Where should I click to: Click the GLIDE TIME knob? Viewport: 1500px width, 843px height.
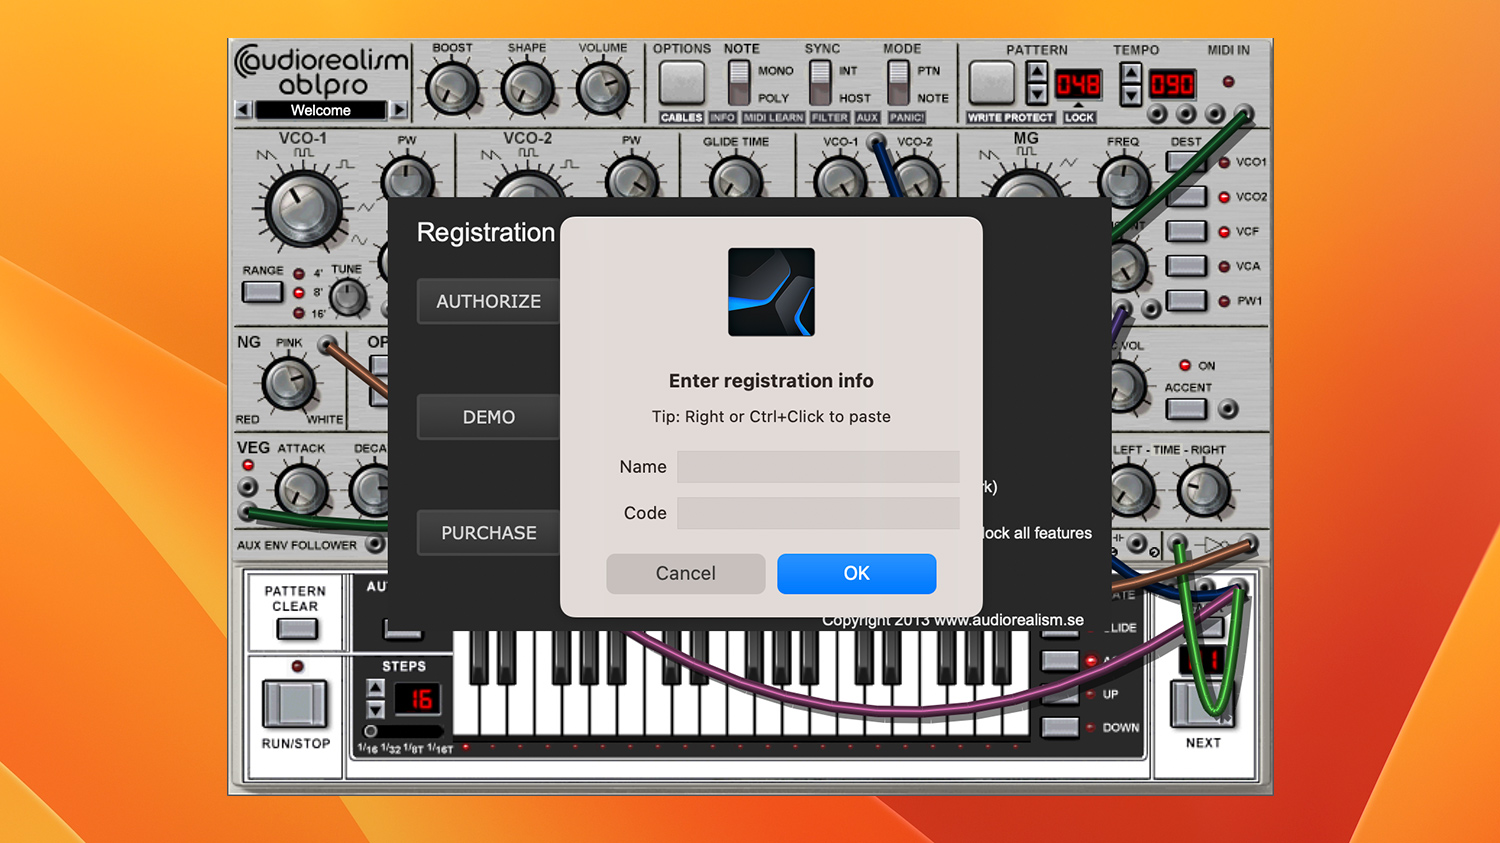(736, 177)
